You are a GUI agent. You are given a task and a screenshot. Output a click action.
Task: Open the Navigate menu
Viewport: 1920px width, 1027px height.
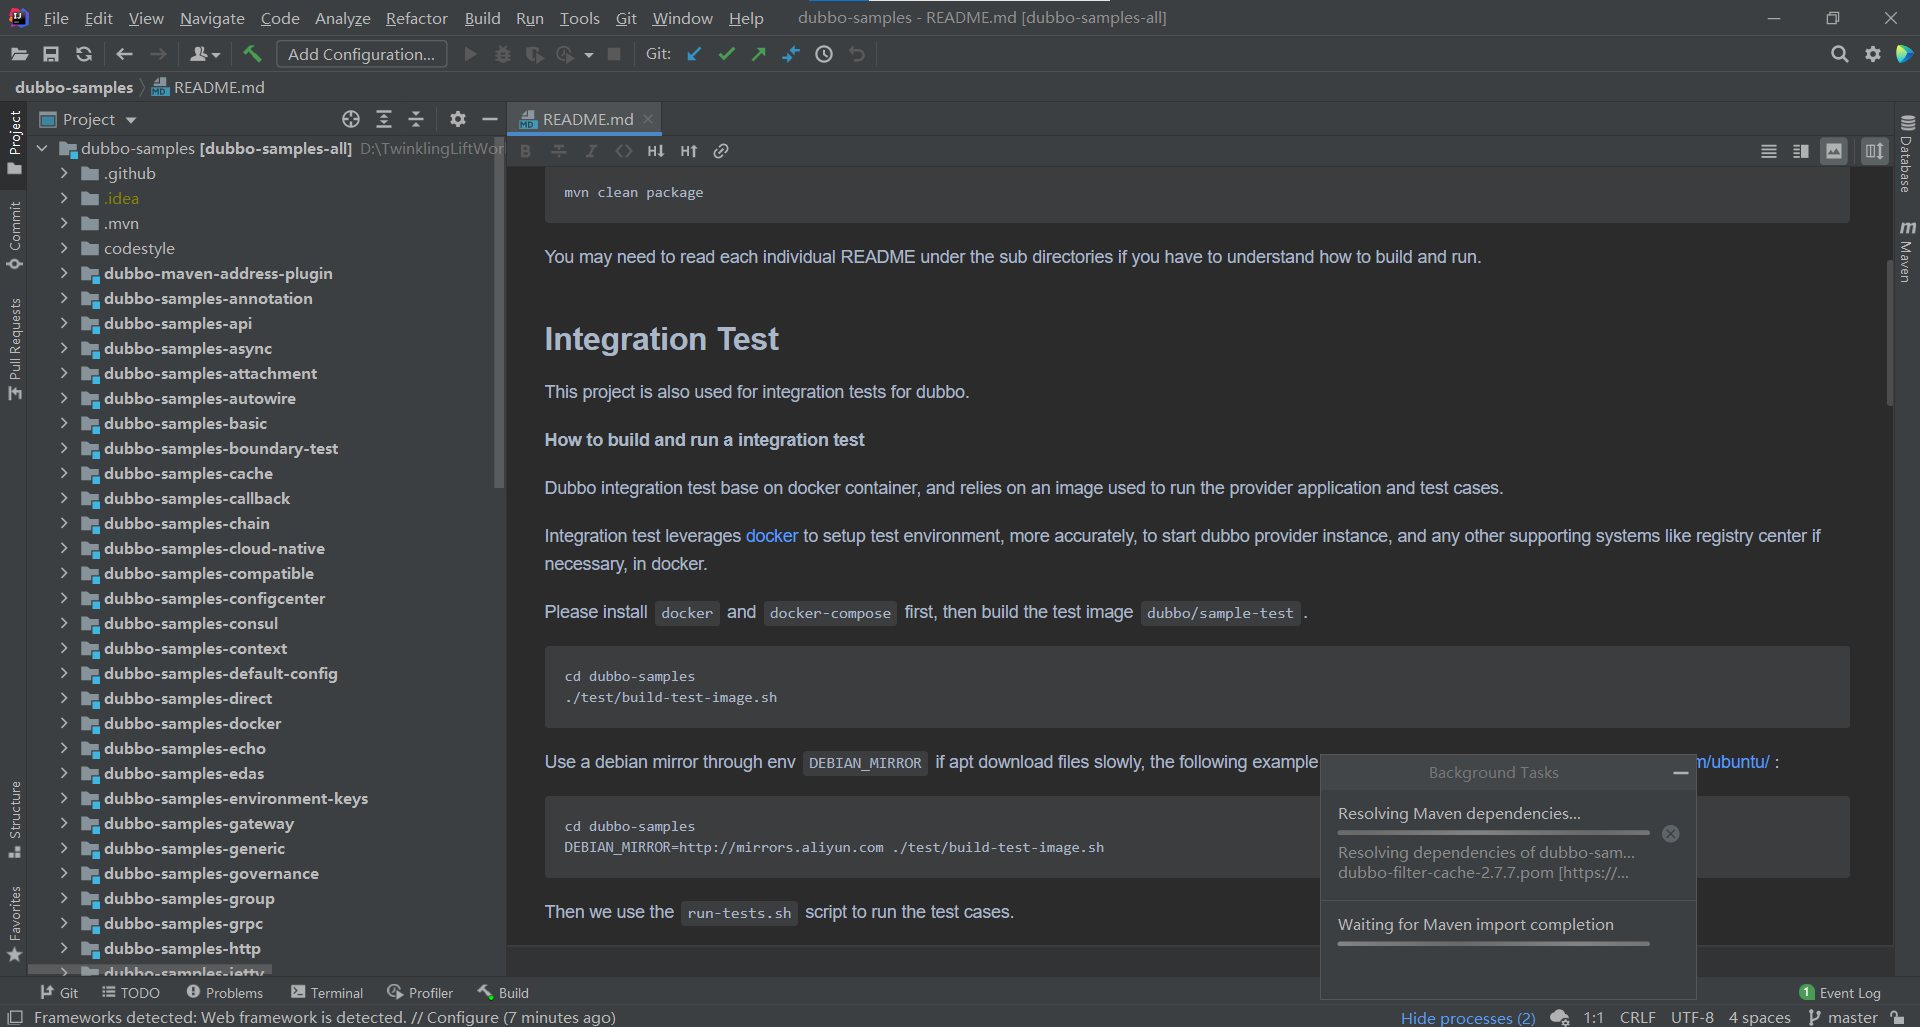pyautogui.click(x=212, y=18)
